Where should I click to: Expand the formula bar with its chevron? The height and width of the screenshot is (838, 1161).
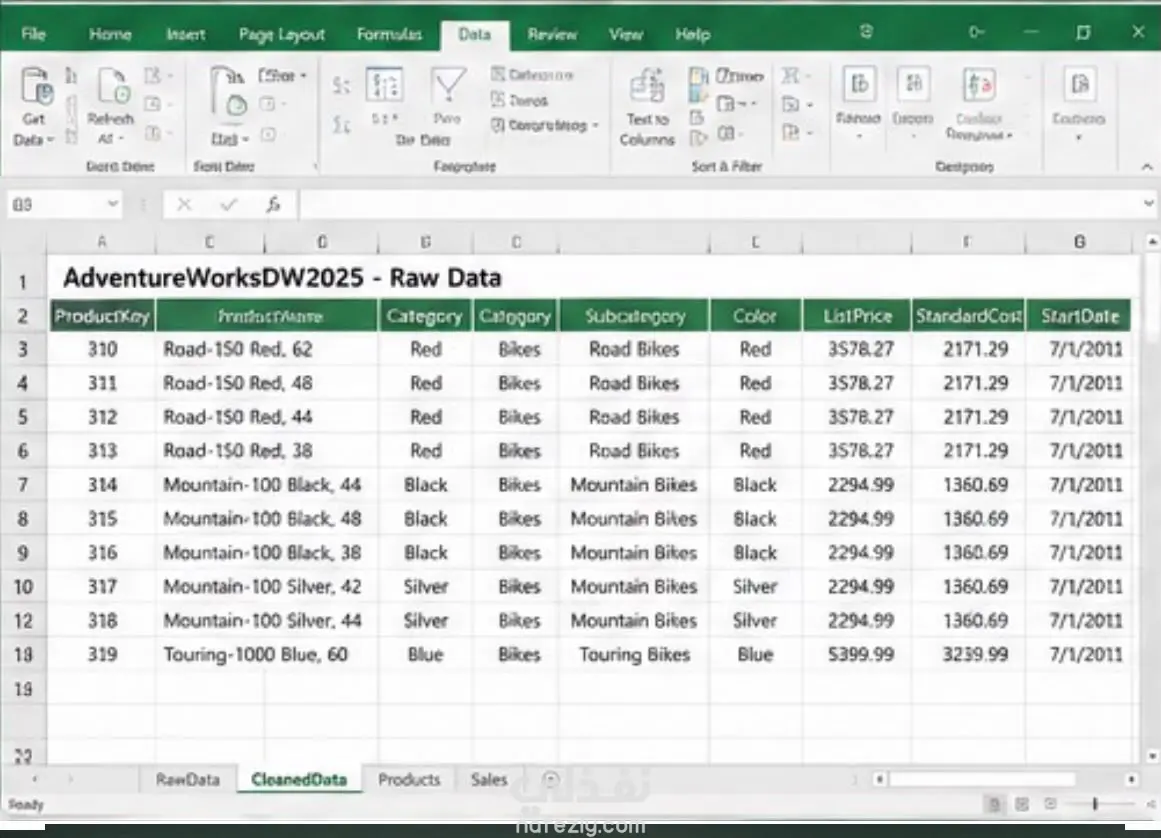[1148, 202]
